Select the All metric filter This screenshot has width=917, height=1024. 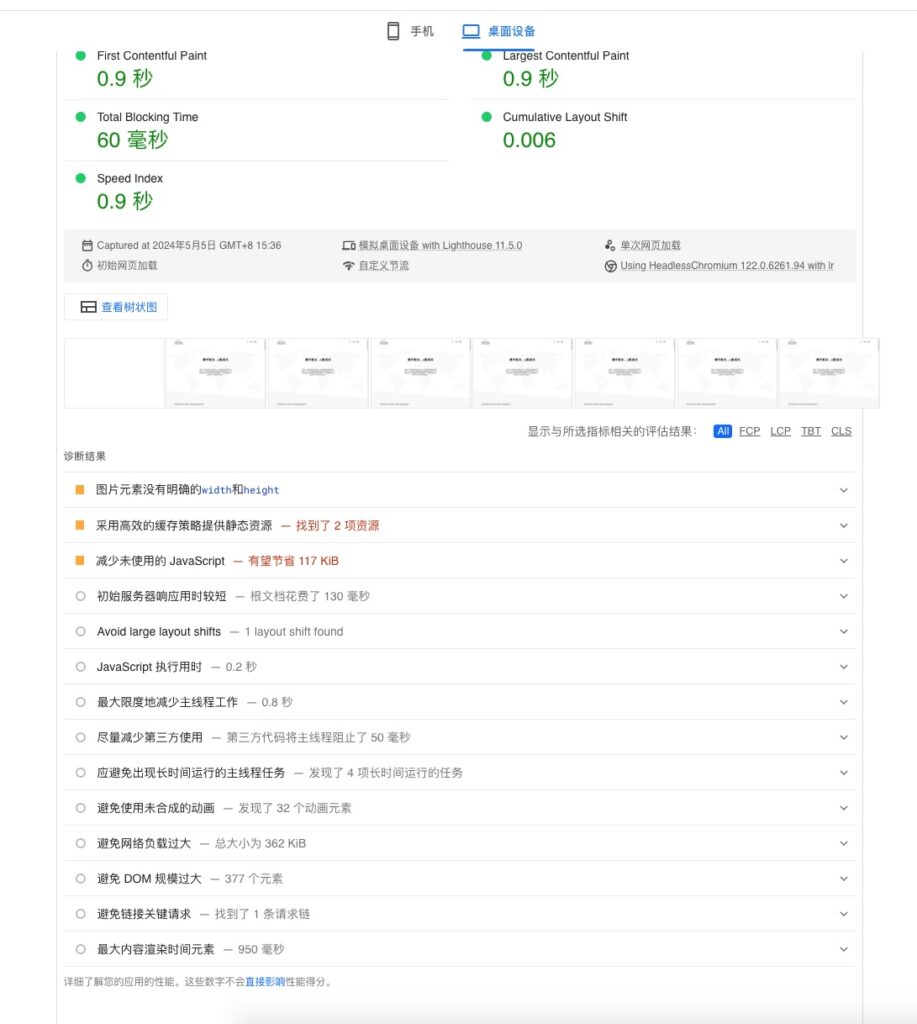pyautogui.click(x=722, y=431)
